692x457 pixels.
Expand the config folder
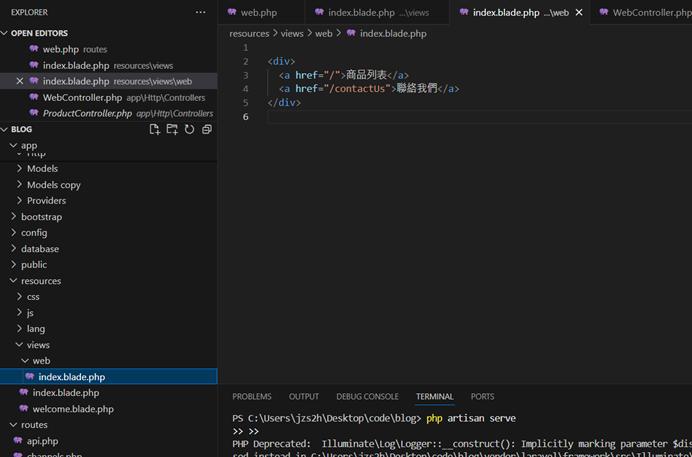tap(14, 232)
